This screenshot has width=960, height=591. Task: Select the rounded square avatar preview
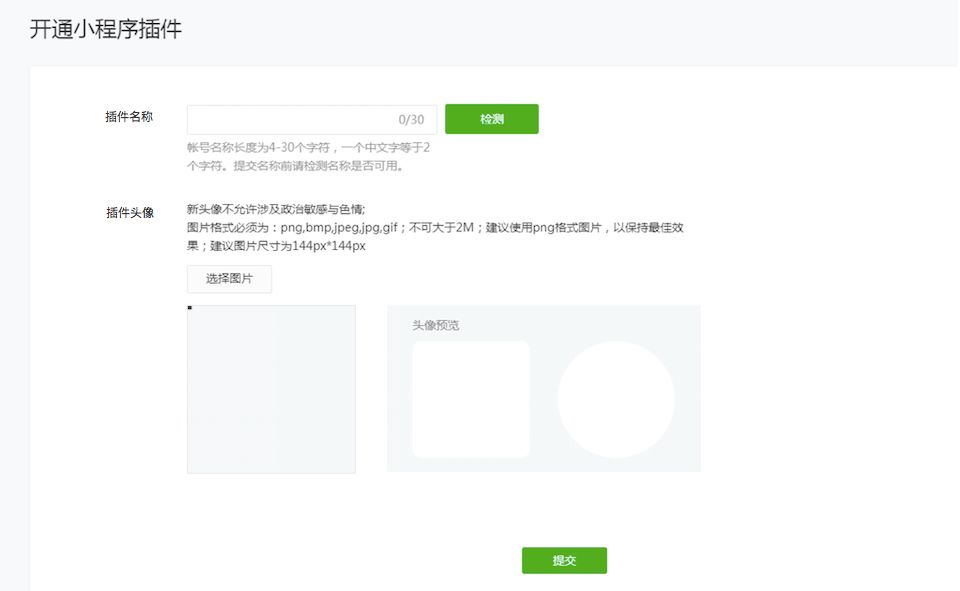click(x=471, y=399)
